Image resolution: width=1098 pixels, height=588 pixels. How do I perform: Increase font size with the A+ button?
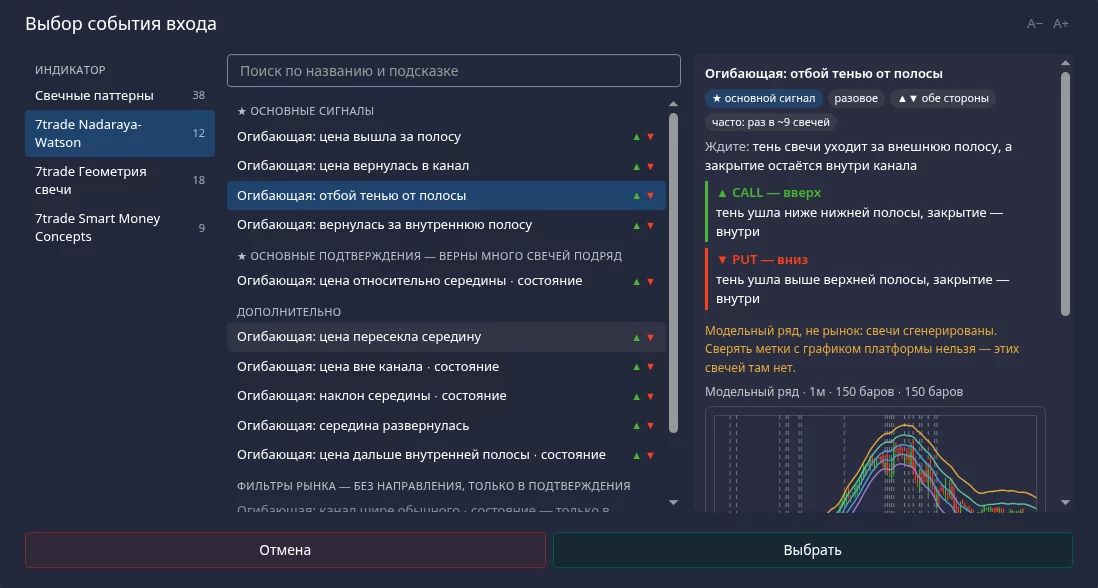(1061, 24)
